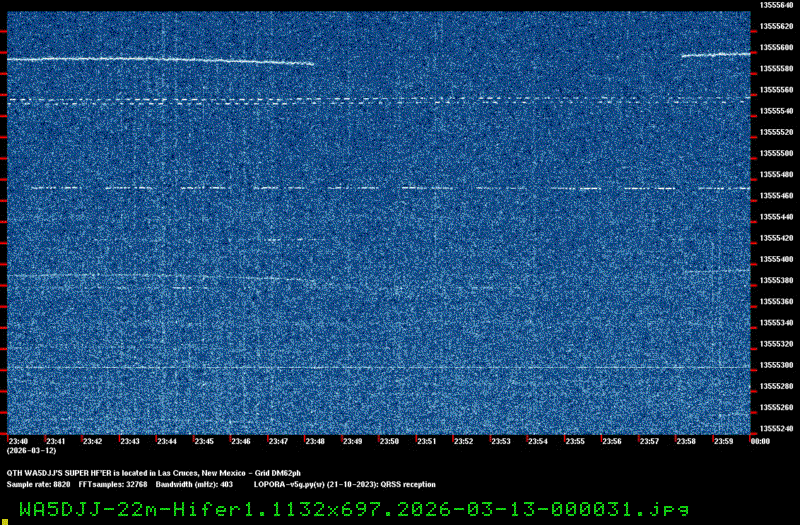Click the 00:00 end time label
The image size is (800, 525).
point(760,441)
